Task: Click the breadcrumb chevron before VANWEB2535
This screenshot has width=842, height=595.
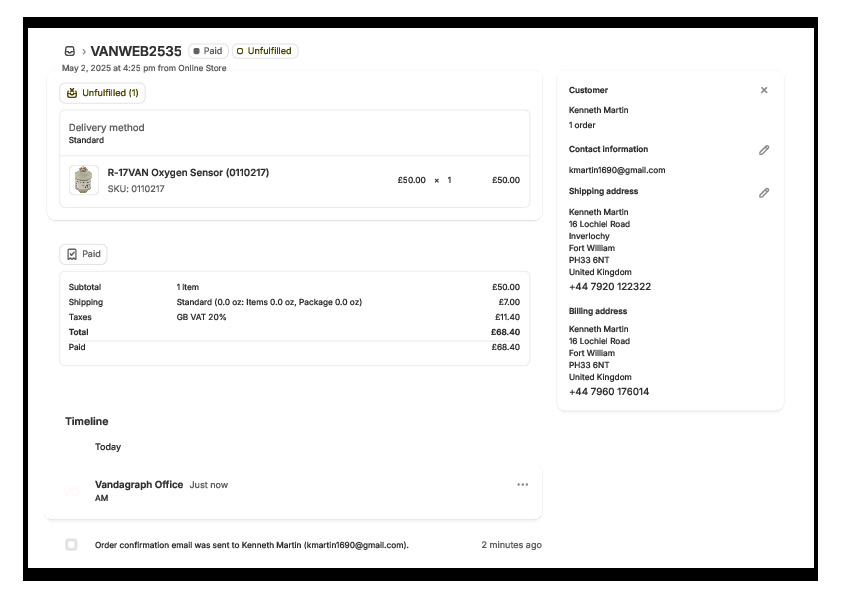Action: [x=84, y=51]
